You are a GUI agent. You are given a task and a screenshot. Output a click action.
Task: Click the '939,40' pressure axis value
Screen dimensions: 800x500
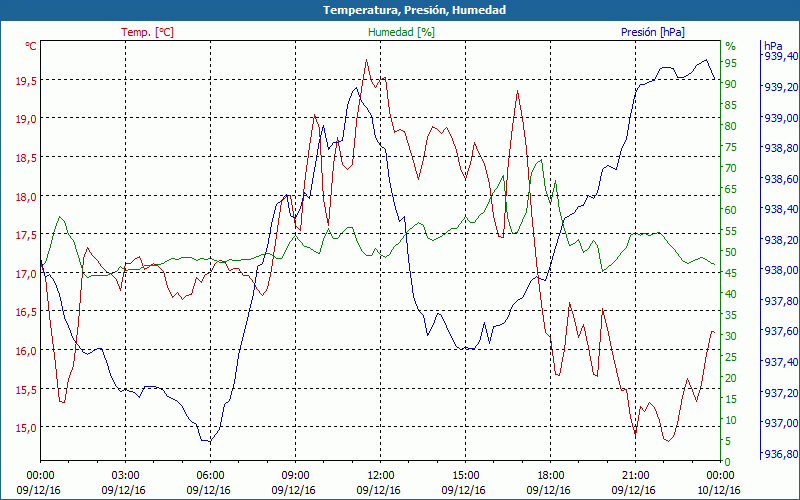coord(781,56)
